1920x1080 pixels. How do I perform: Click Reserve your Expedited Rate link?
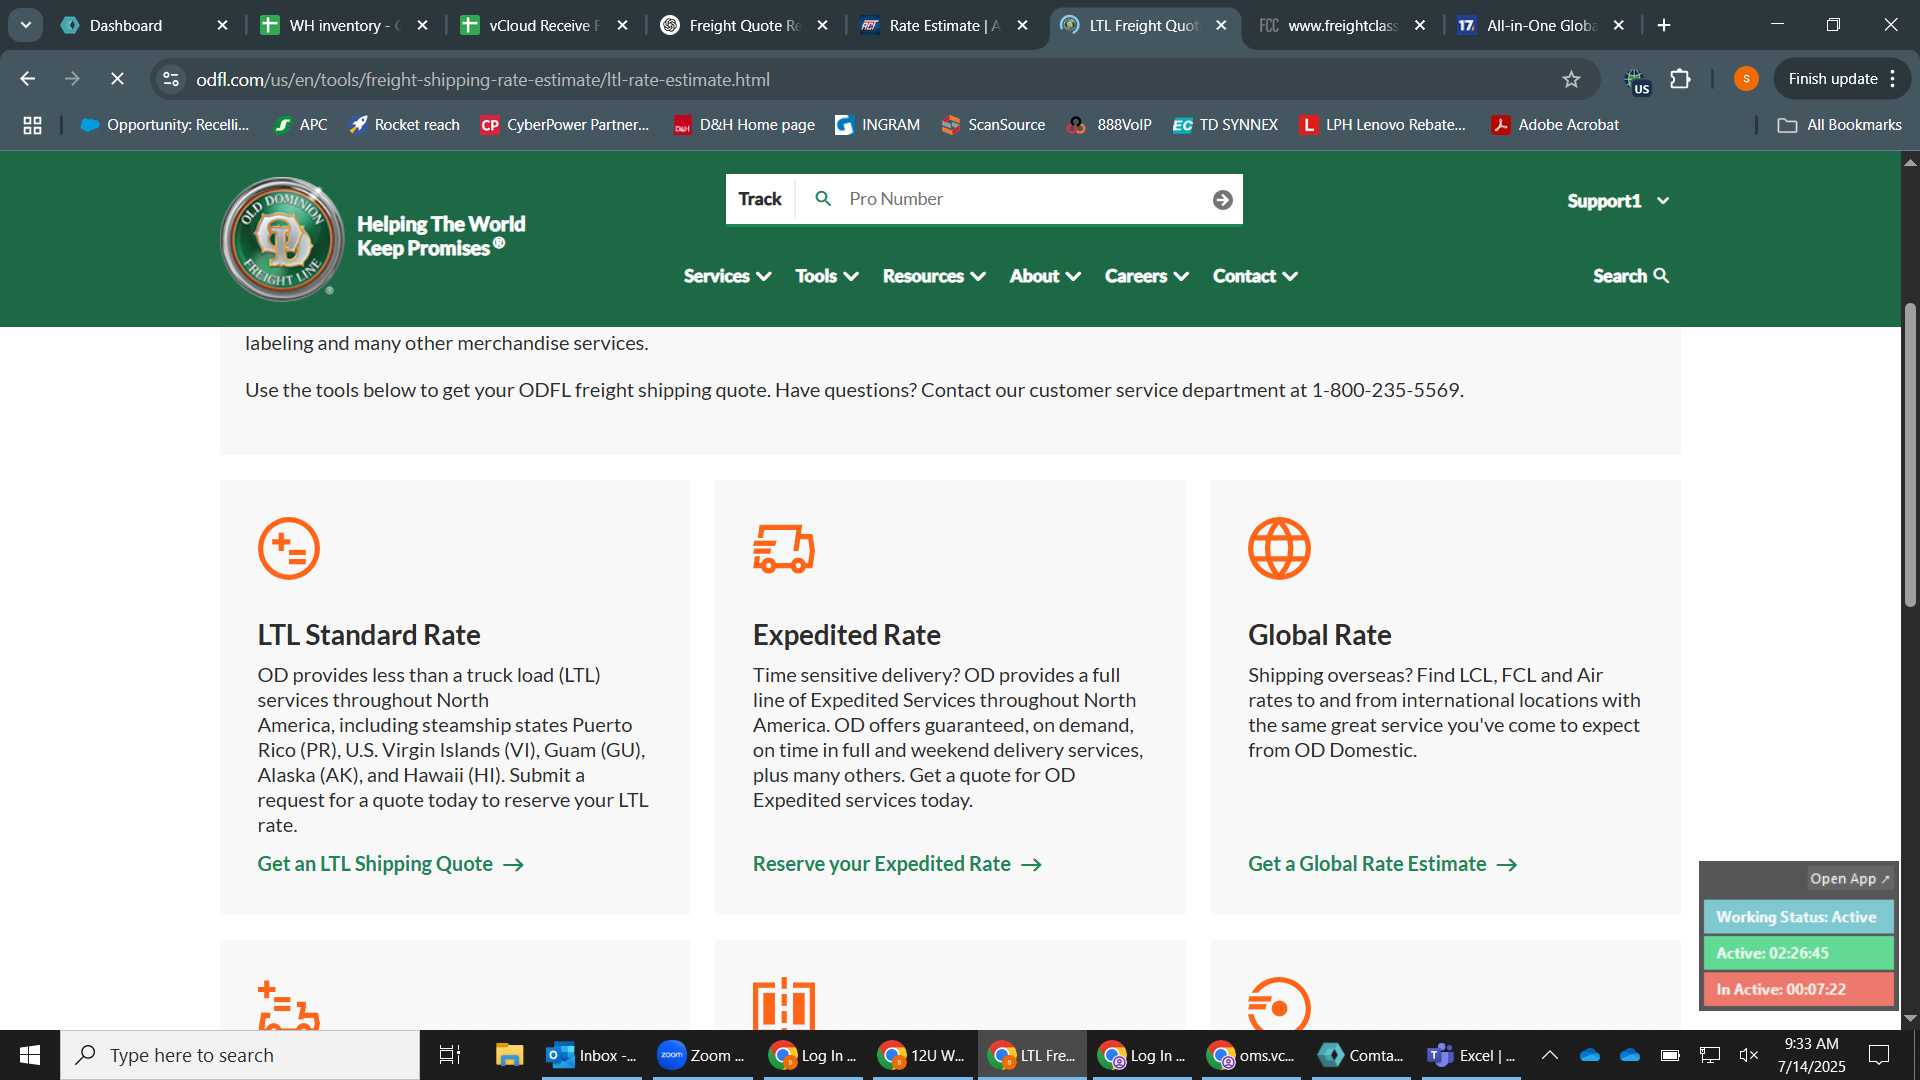[x=897, y=864]
